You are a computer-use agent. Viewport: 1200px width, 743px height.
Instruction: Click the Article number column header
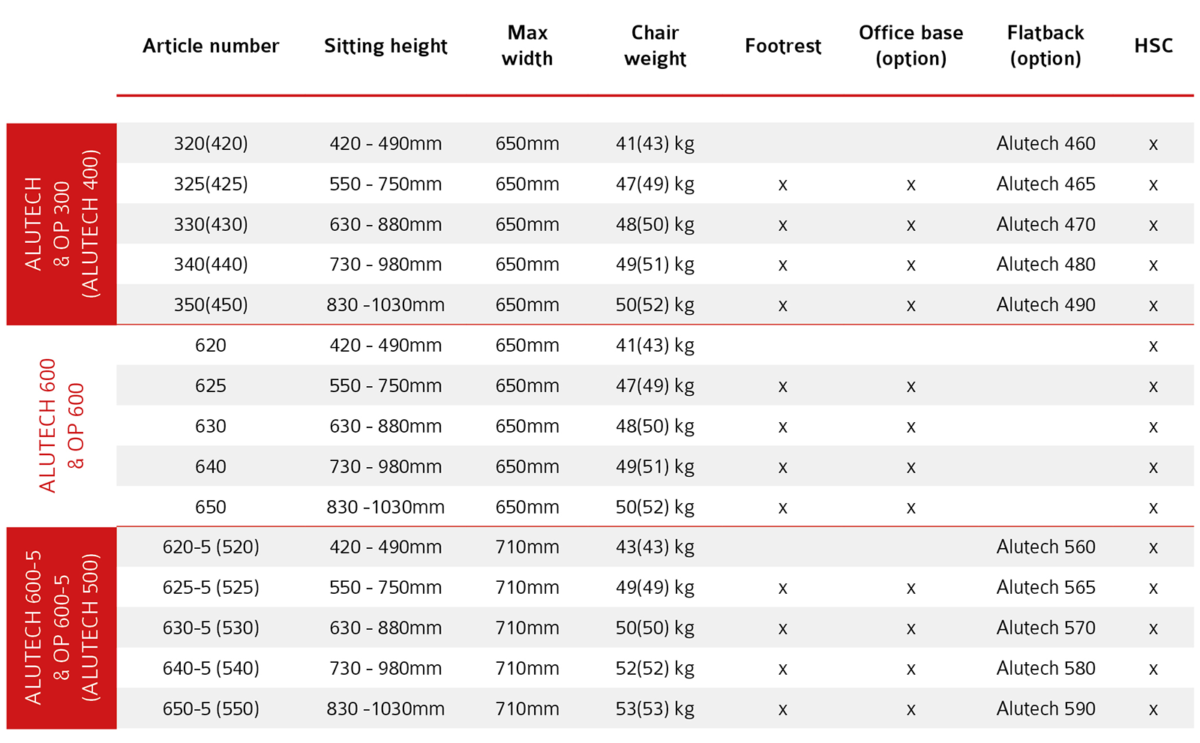click(211, 46)
